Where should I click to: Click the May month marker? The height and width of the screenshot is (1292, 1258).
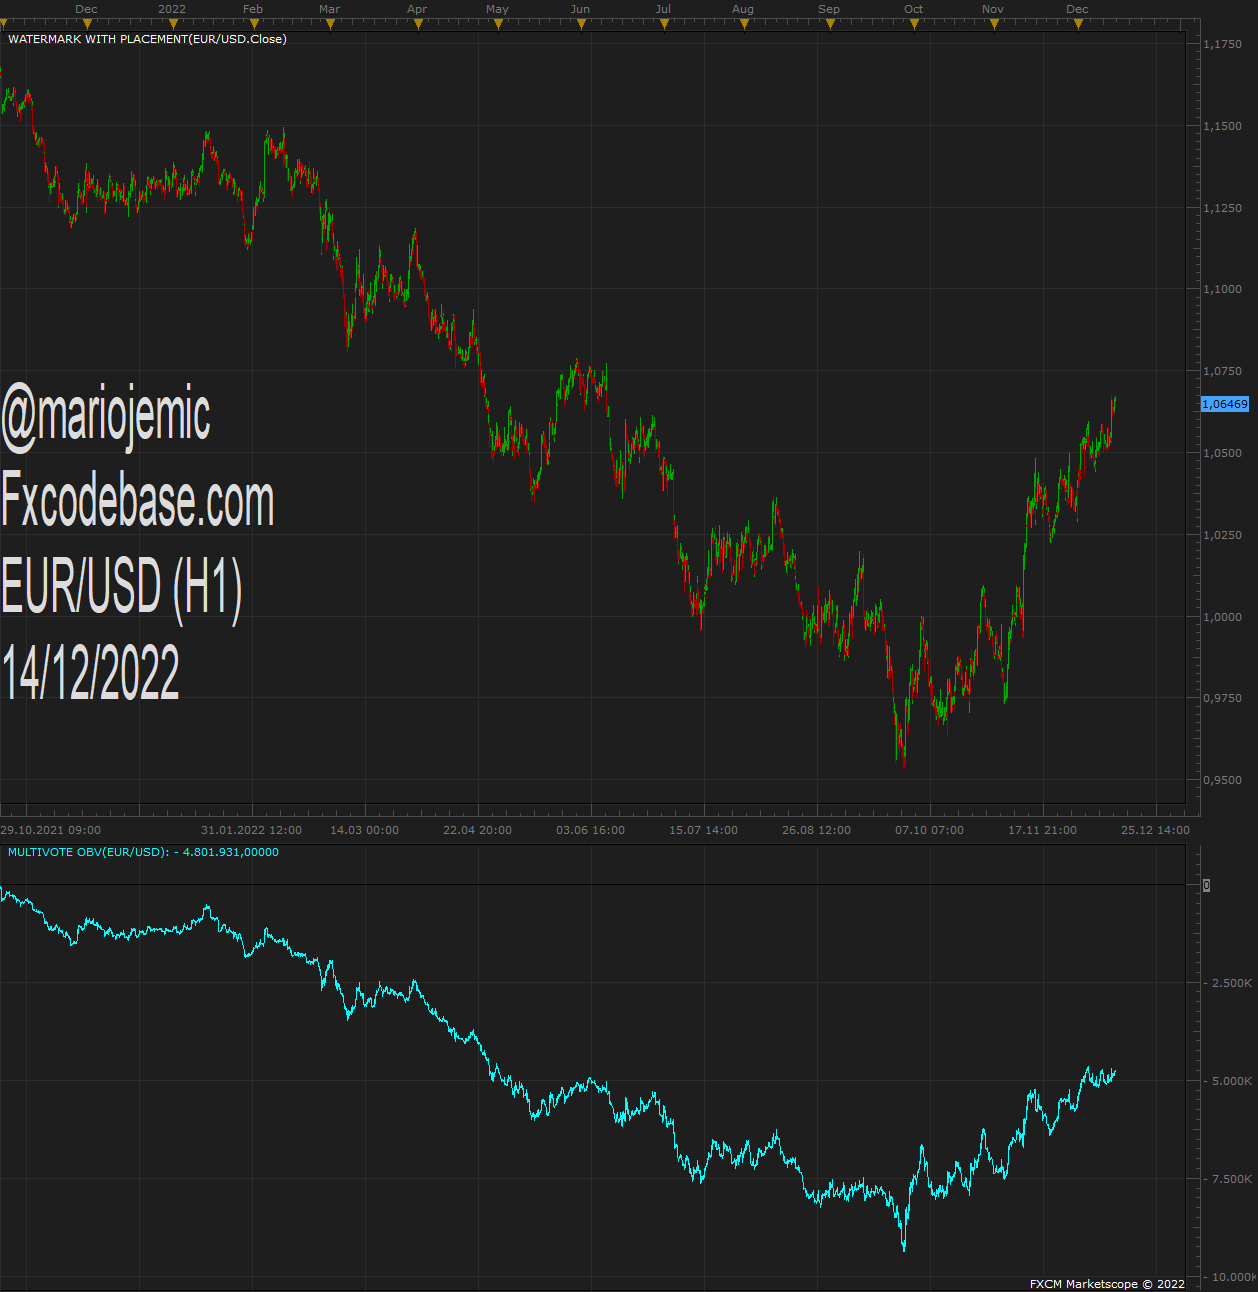tap(497, 9)
